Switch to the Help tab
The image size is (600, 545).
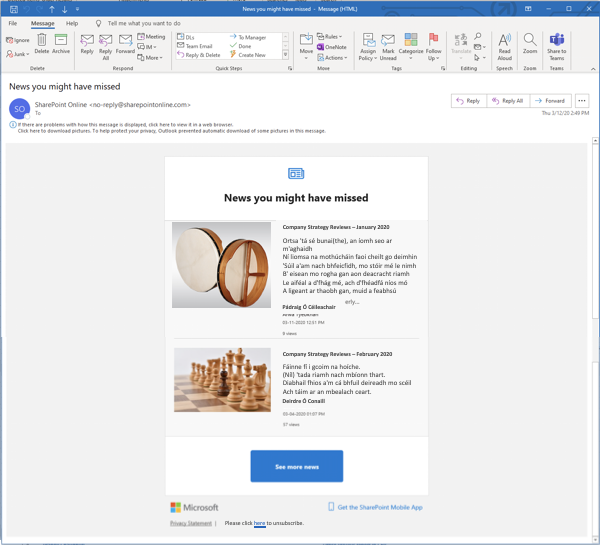click(72, 22)
